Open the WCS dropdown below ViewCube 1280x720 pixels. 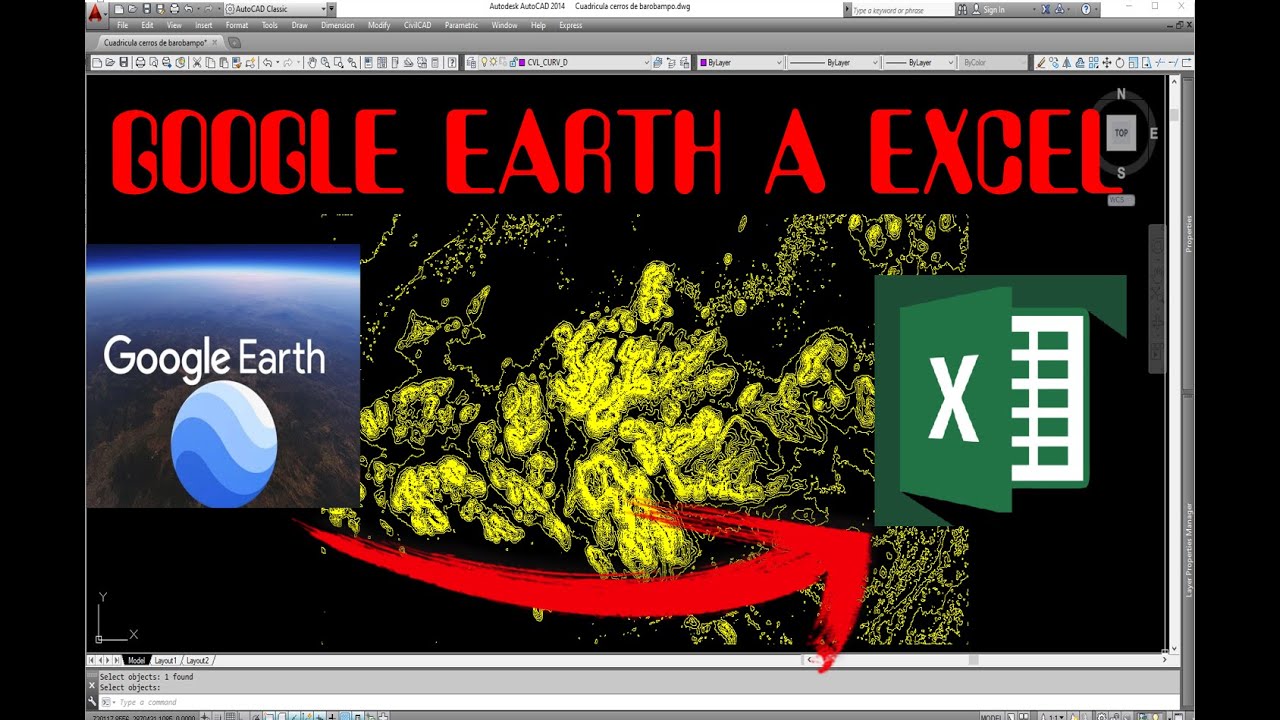(x=1121, y=200)
